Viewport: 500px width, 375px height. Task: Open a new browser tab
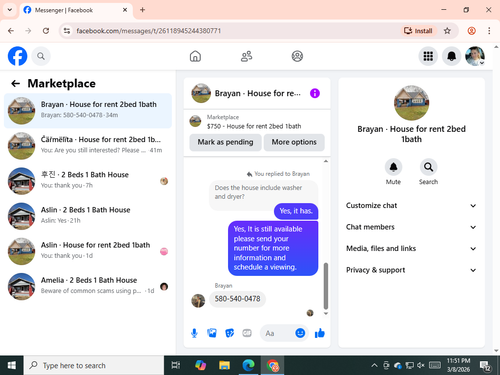tap(142, 10)
